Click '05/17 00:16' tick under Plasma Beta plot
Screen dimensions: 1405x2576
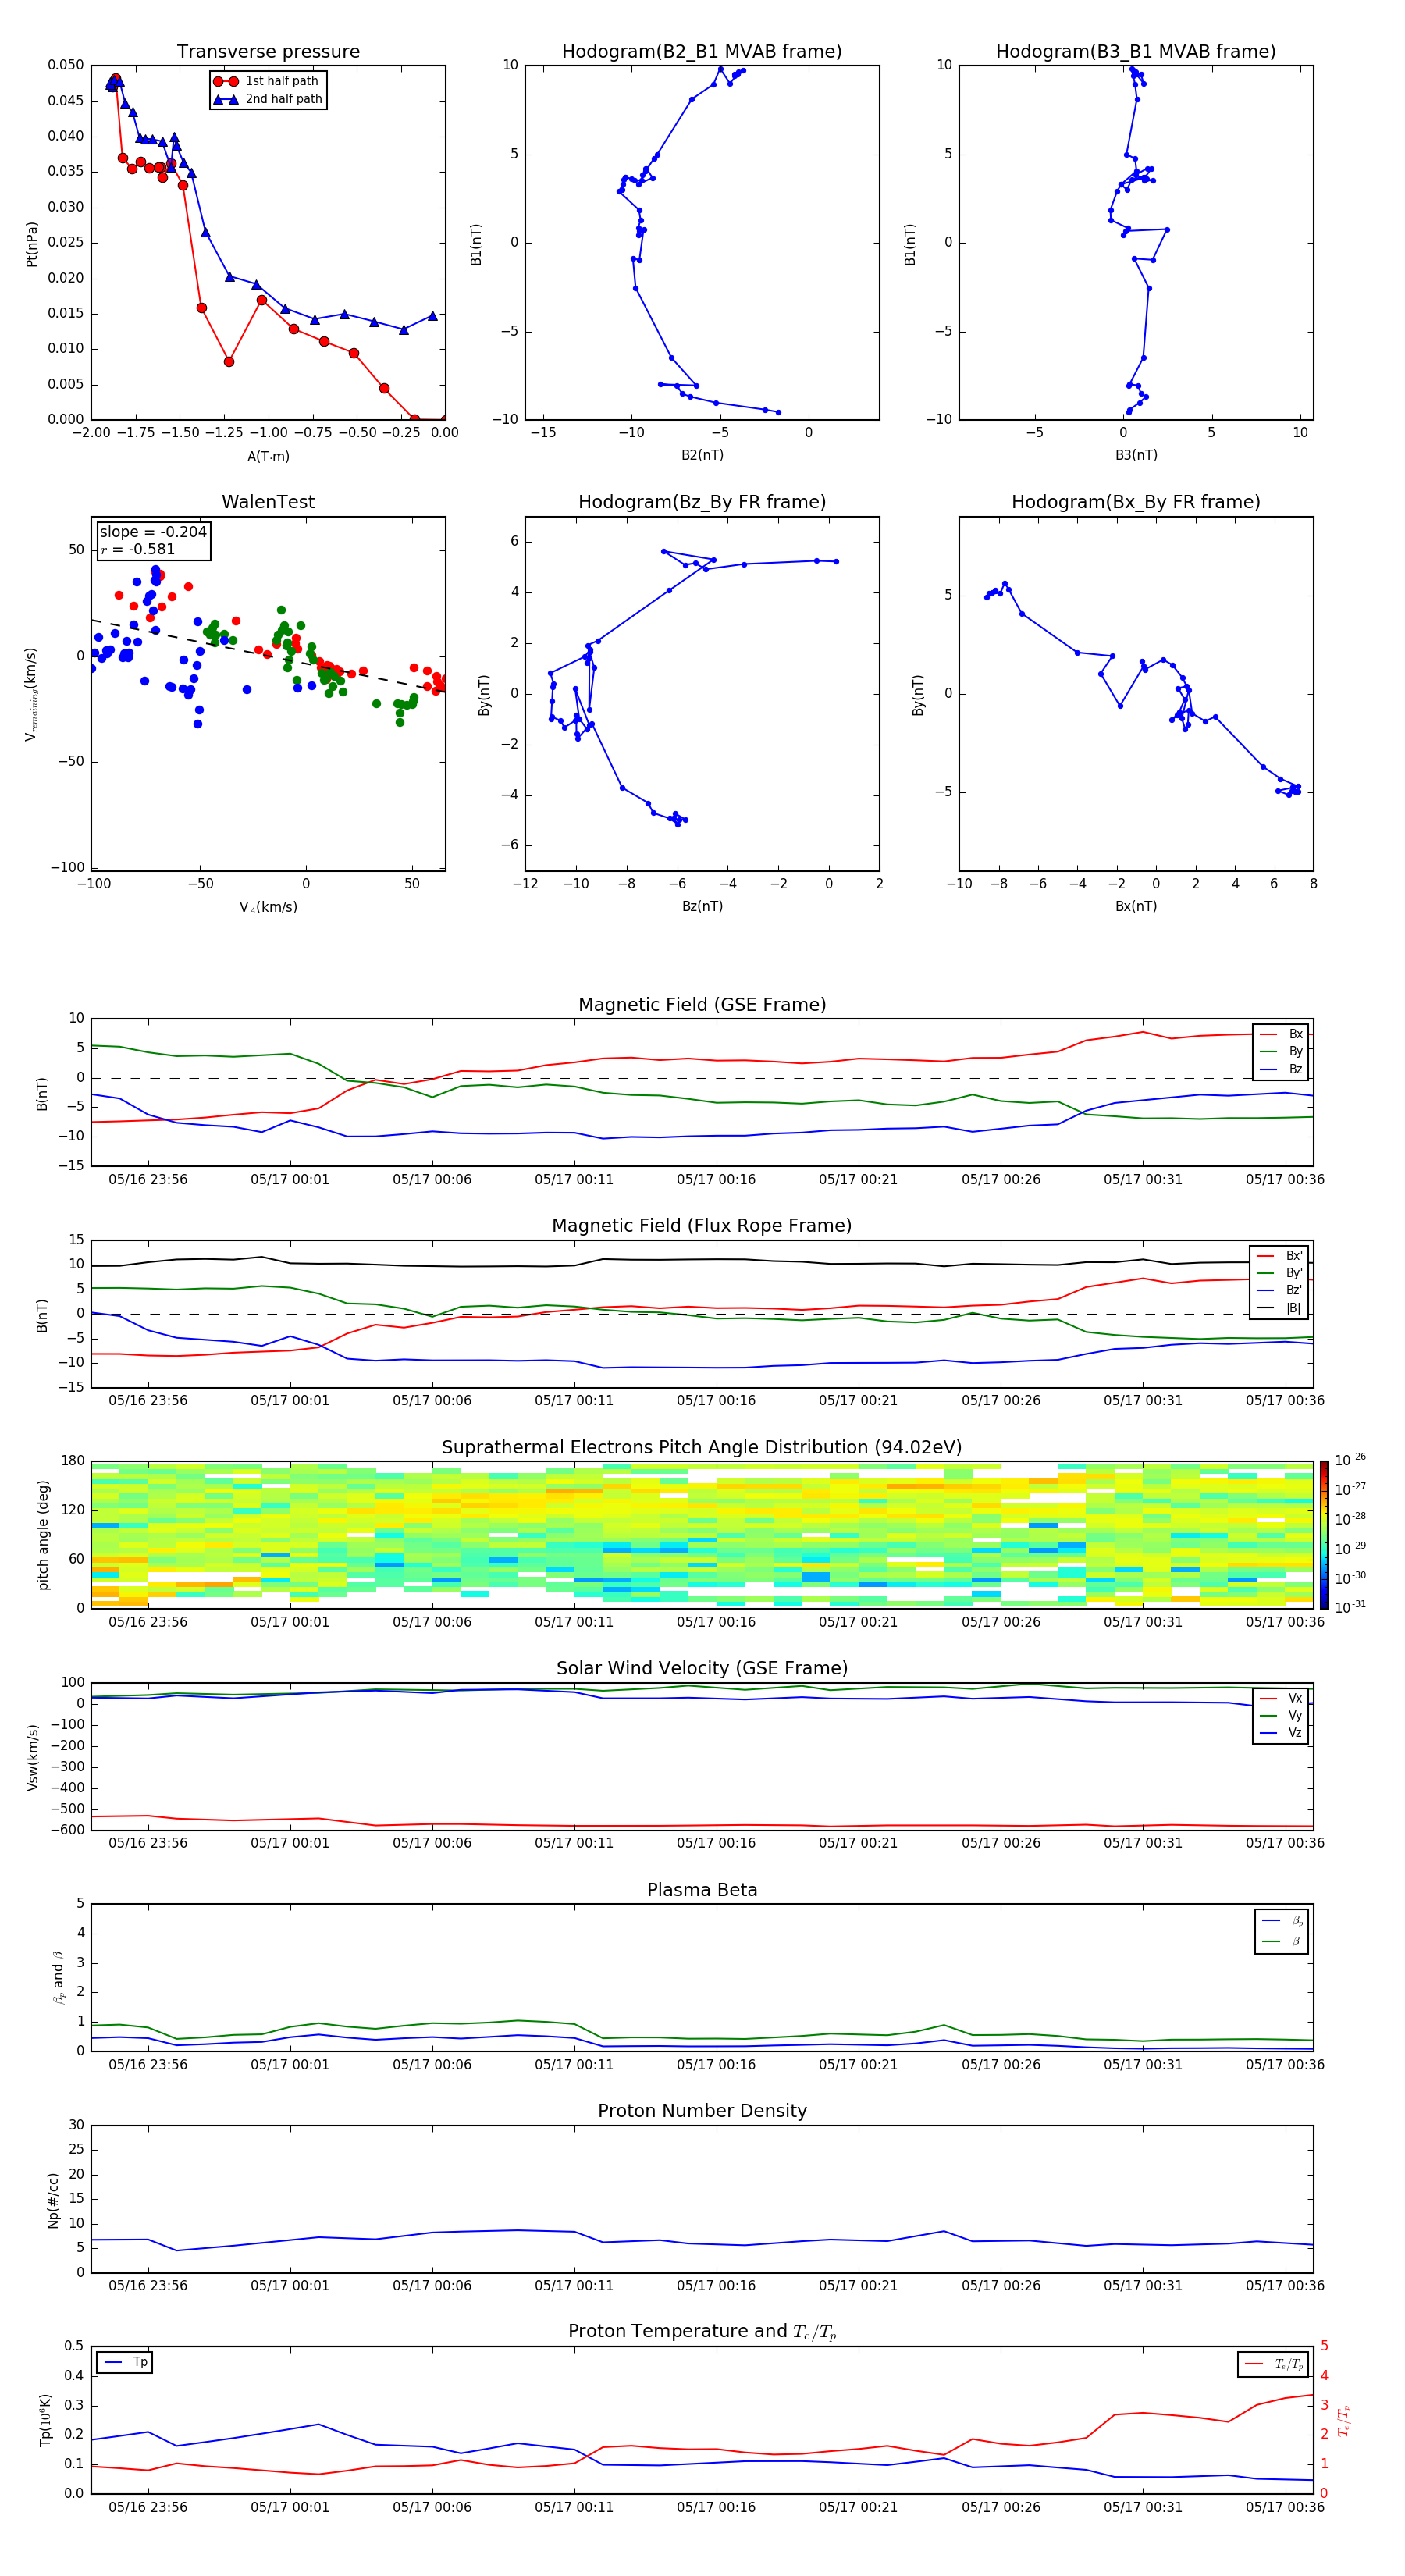716,2064
